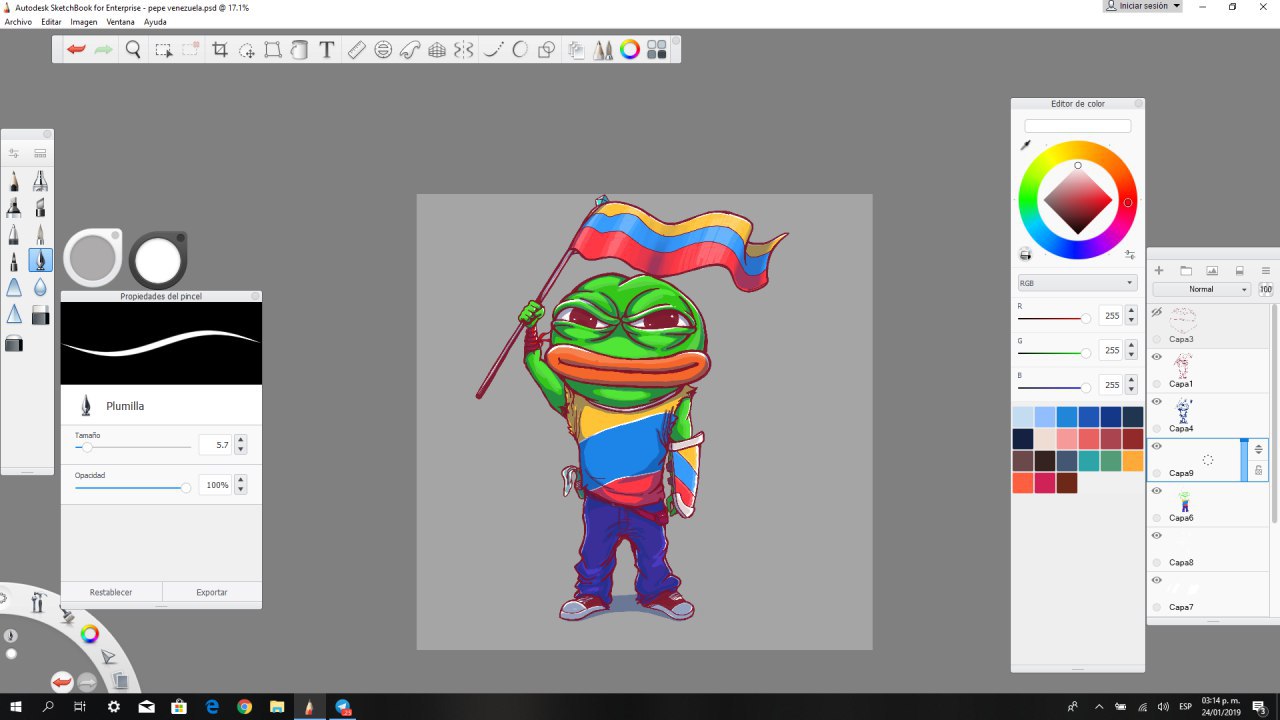The image size is (1280, 720).
Task: Hide layer Capa8
Action: [1156, 535]
